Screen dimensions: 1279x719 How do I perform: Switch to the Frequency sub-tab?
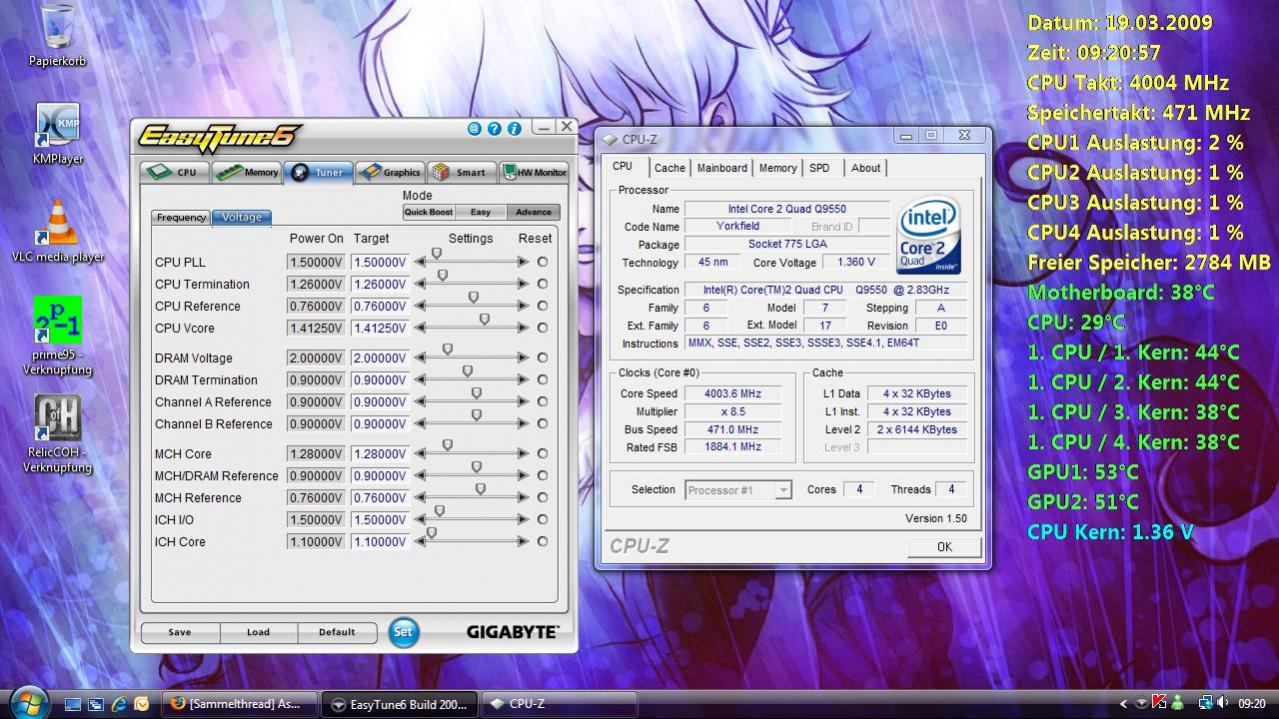coord(181,217)
